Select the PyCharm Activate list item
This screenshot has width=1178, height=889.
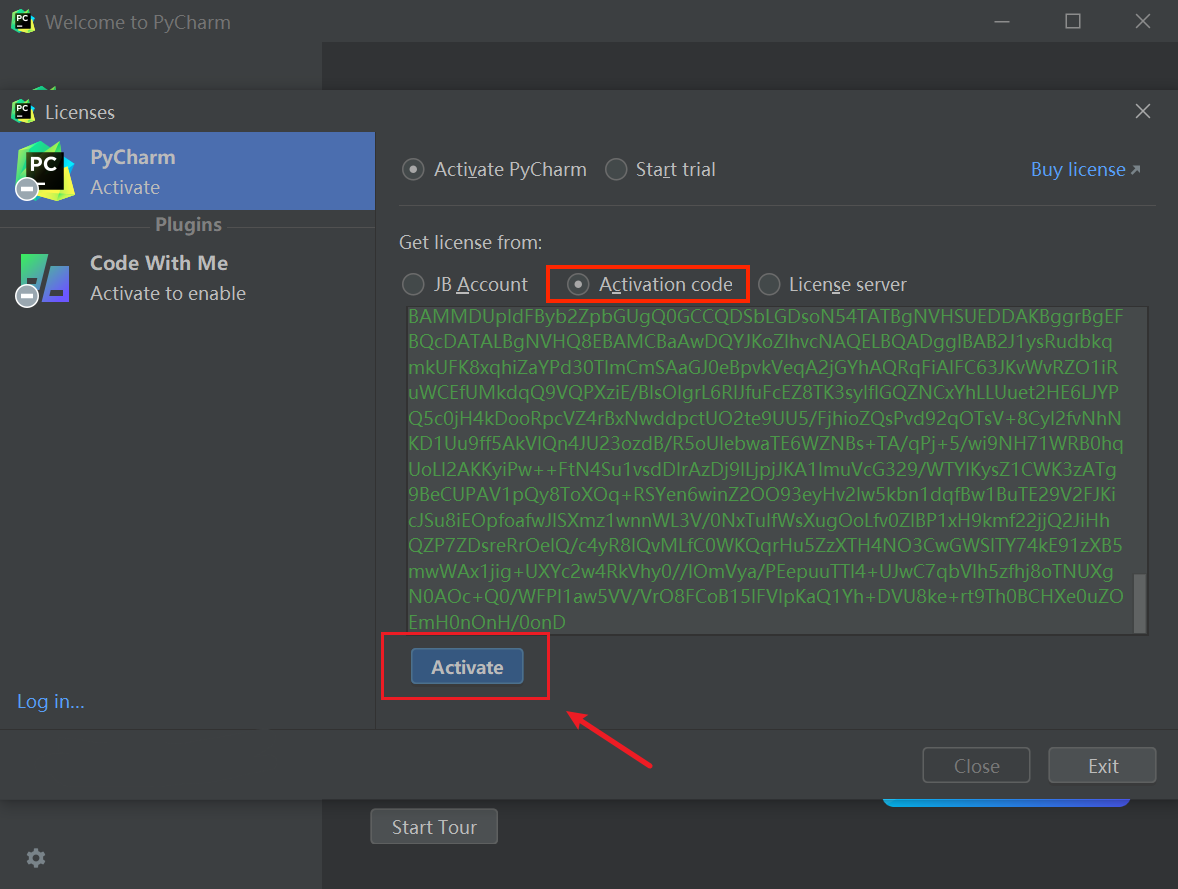[187, 171]
